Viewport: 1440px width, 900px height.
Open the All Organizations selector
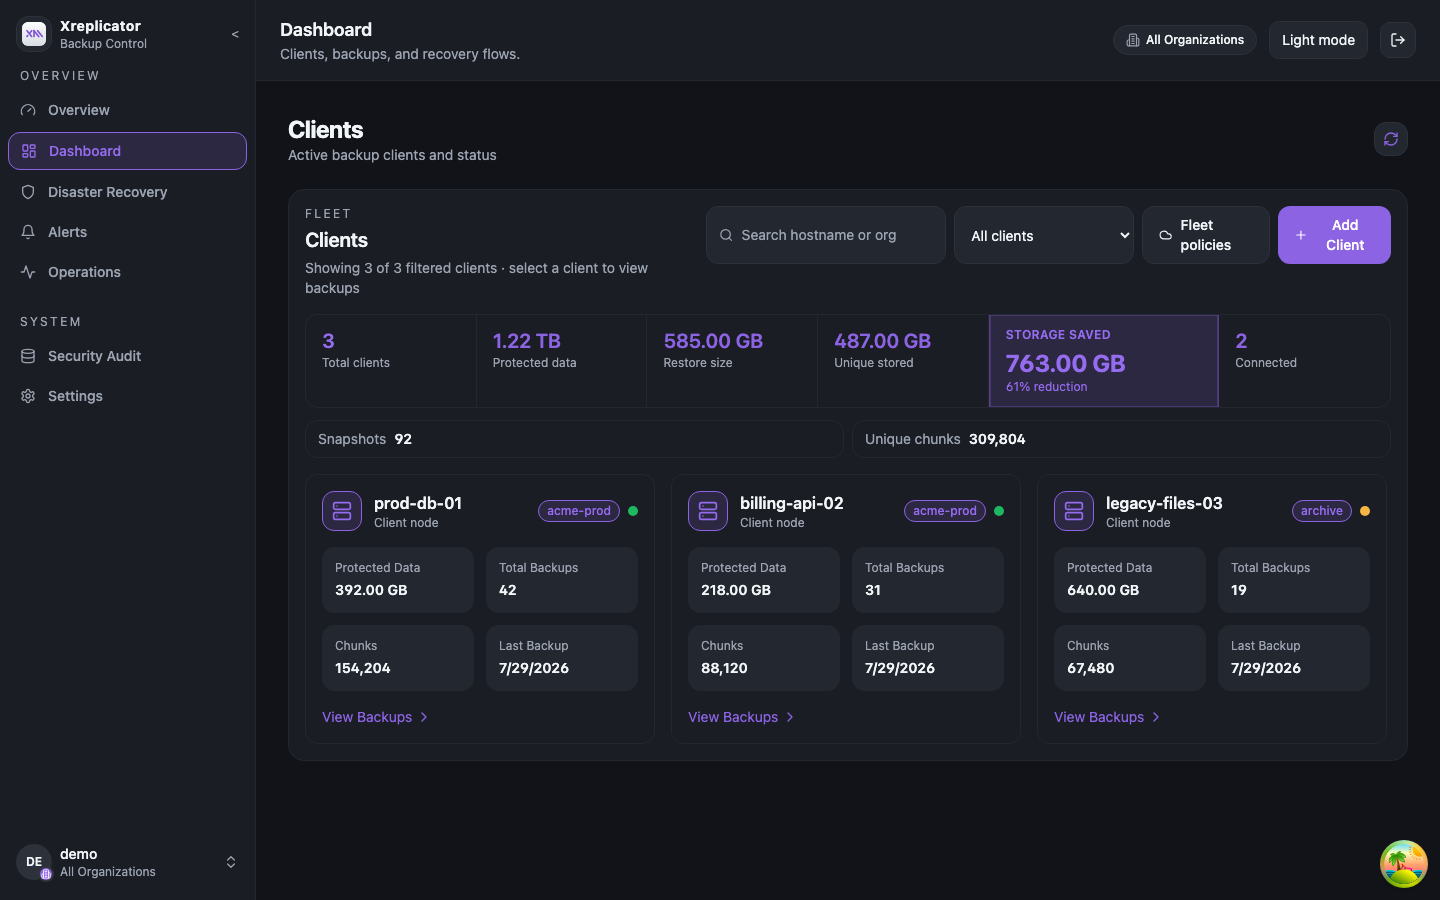coord(1185,40)
